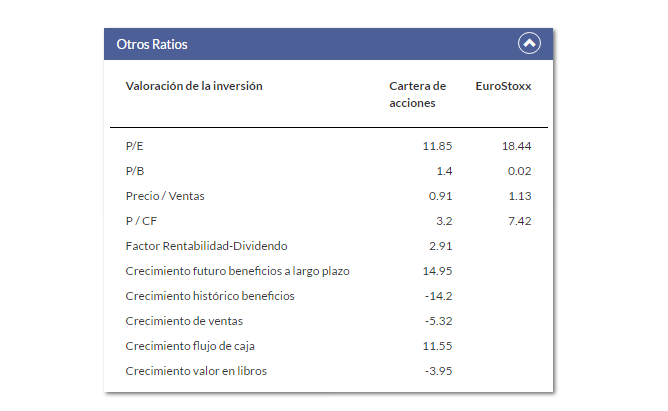Screen dimensions: 668x411
Task: Select Factor Rentabilidad-Dividendo row
Action: (328, 246)
